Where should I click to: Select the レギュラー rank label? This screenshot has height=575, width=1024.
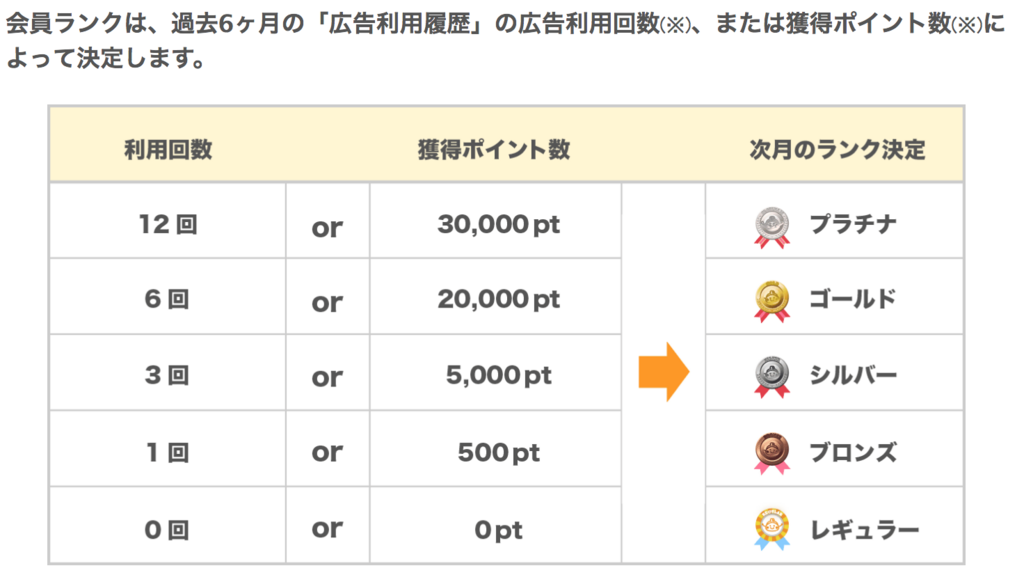click(864, 529)
